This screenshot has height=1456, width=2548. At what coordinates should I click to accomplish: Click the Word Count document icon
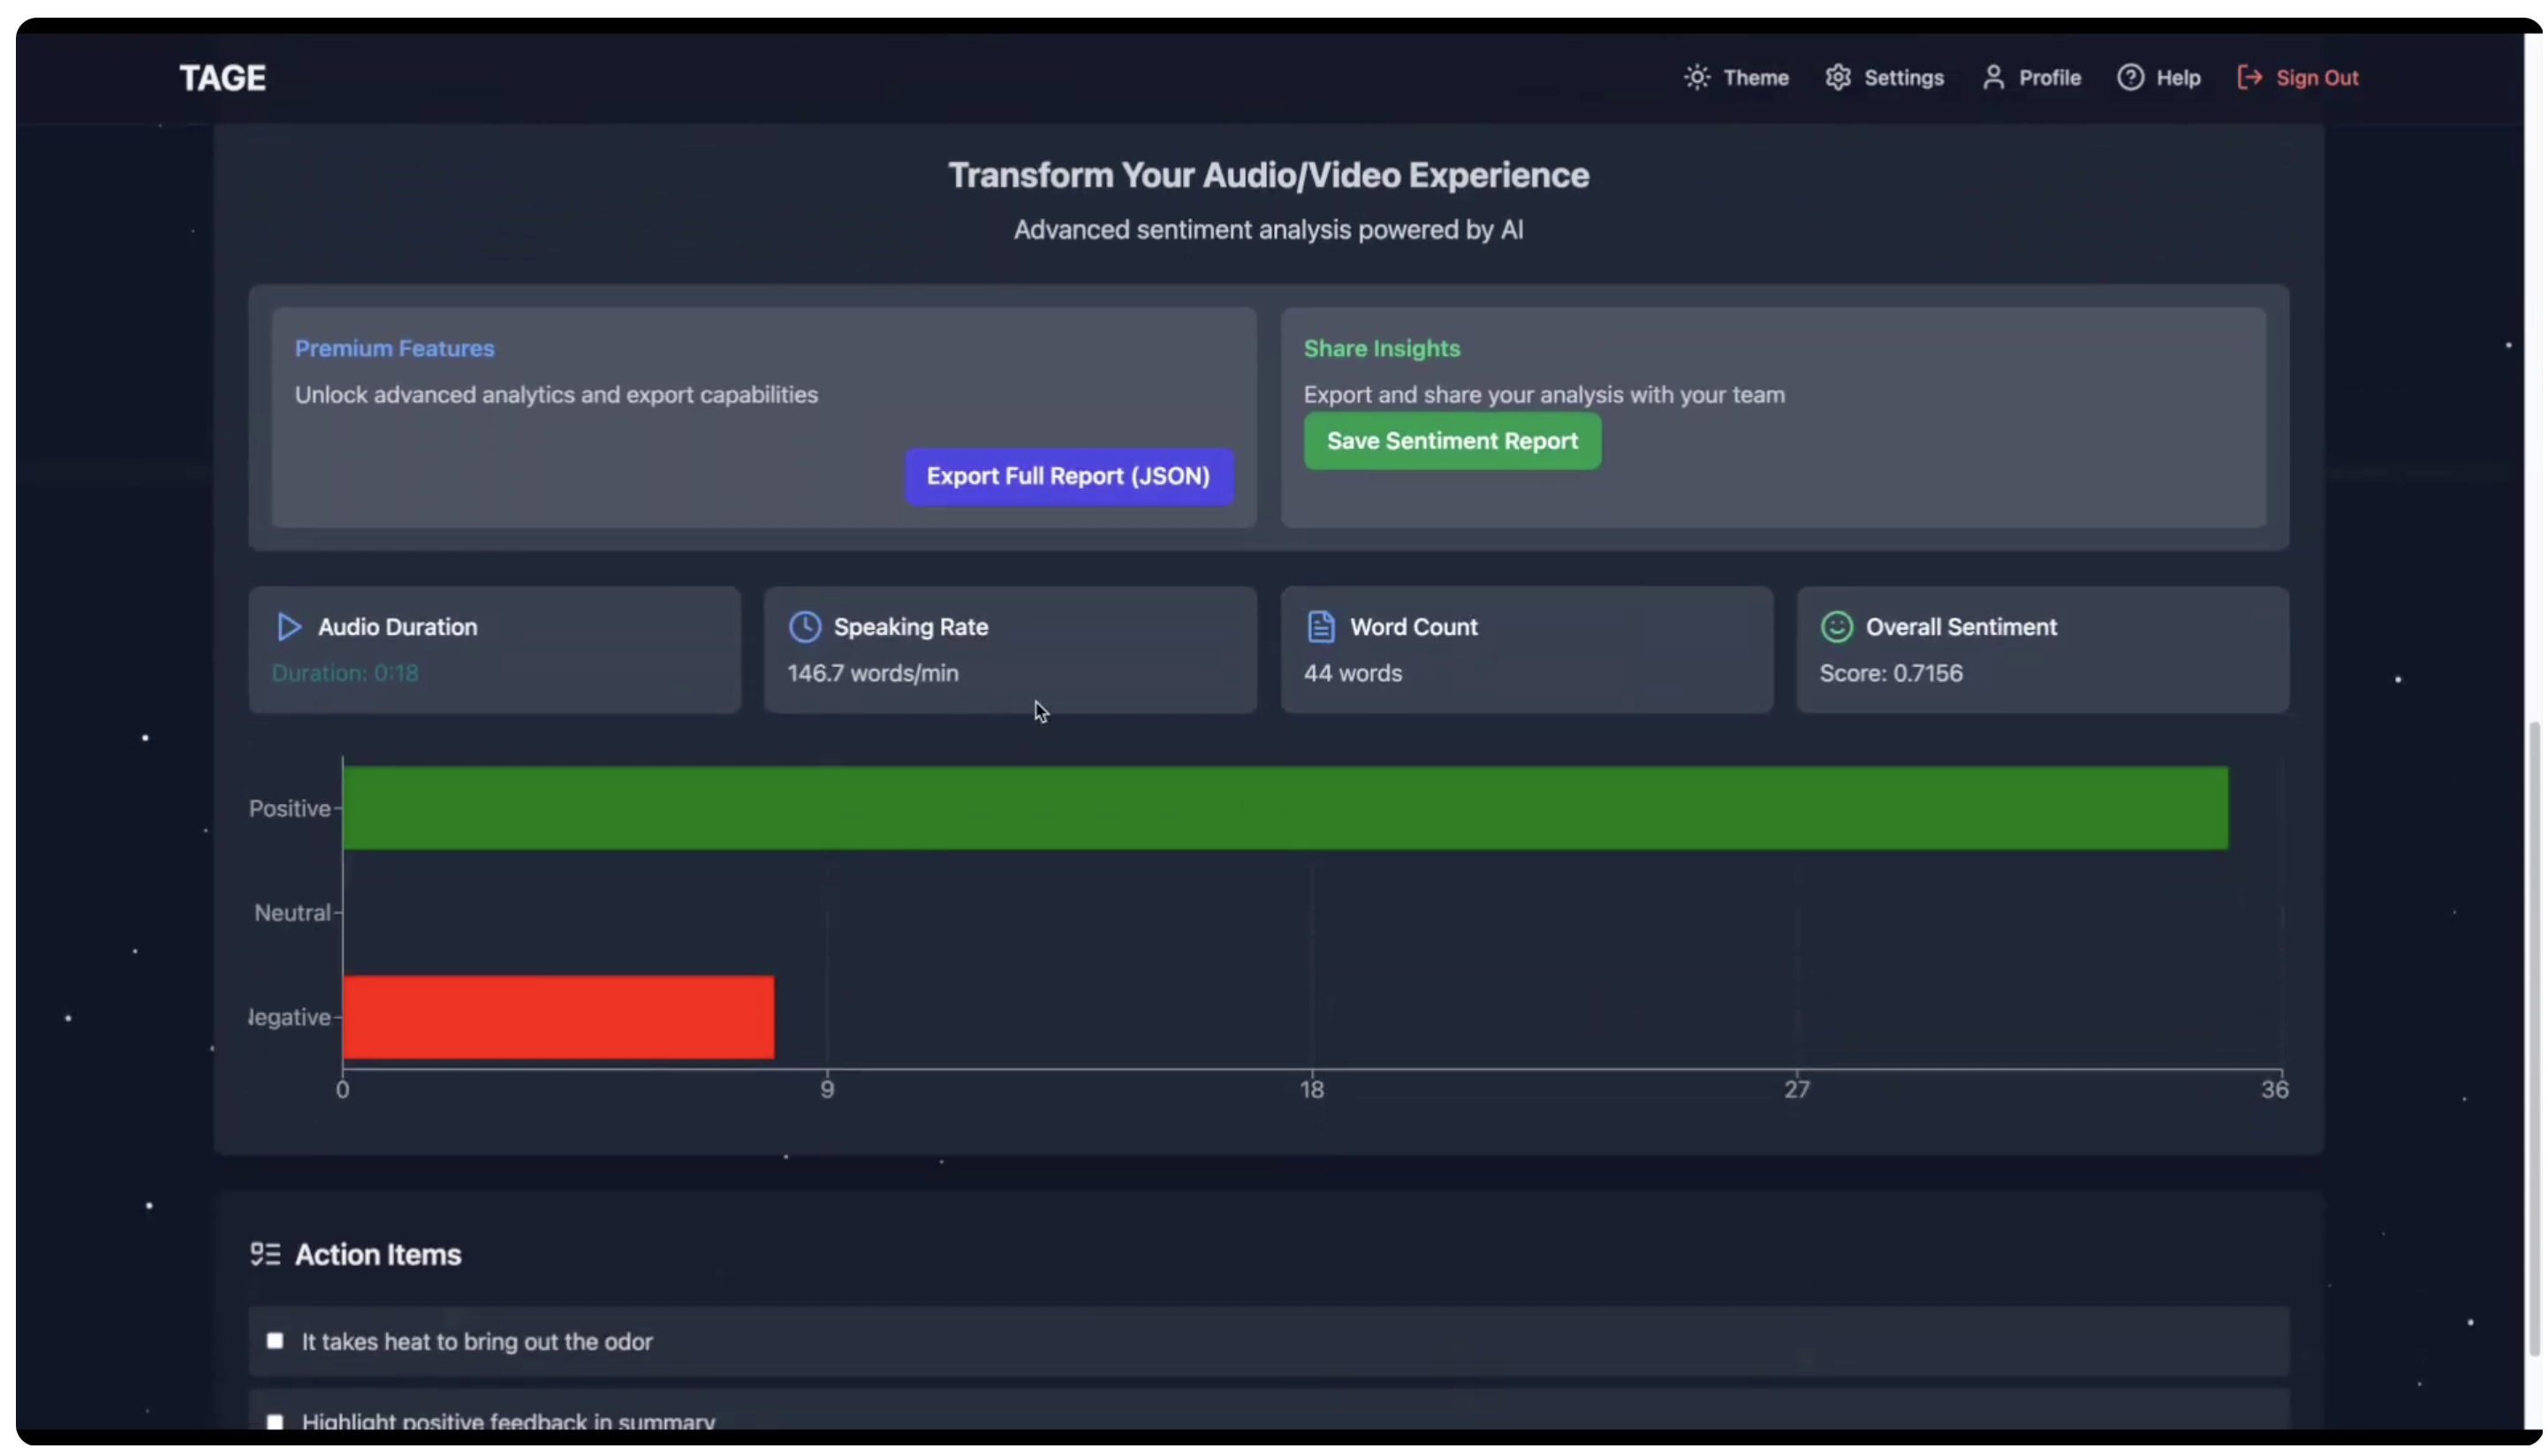click(1321, 627)
